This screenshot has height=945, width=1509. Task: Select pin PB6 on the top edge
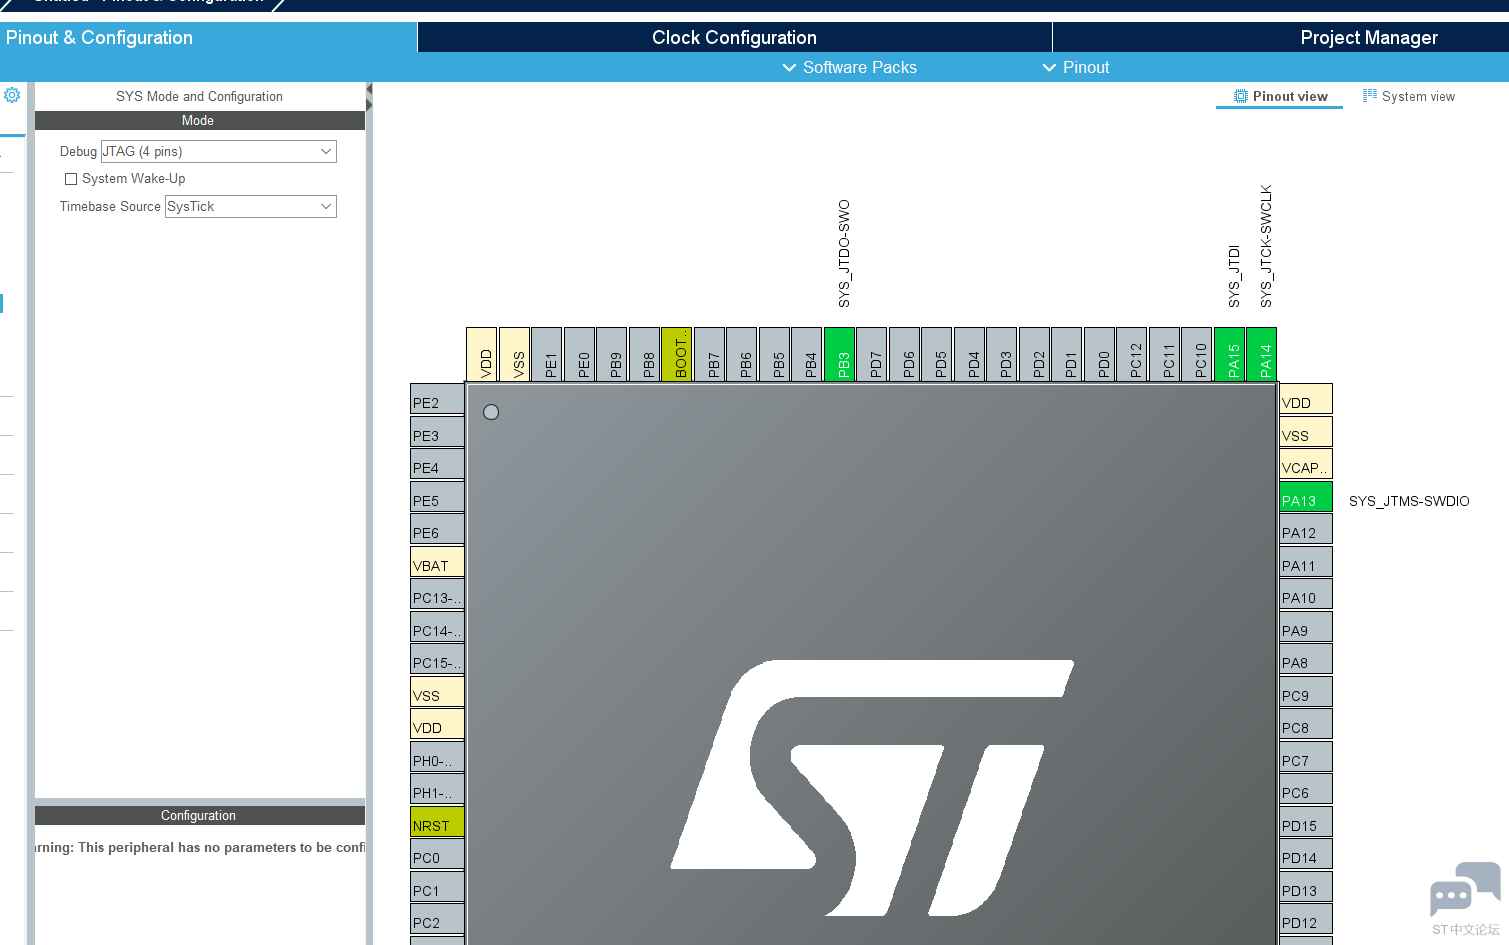(x=741, y=354)
